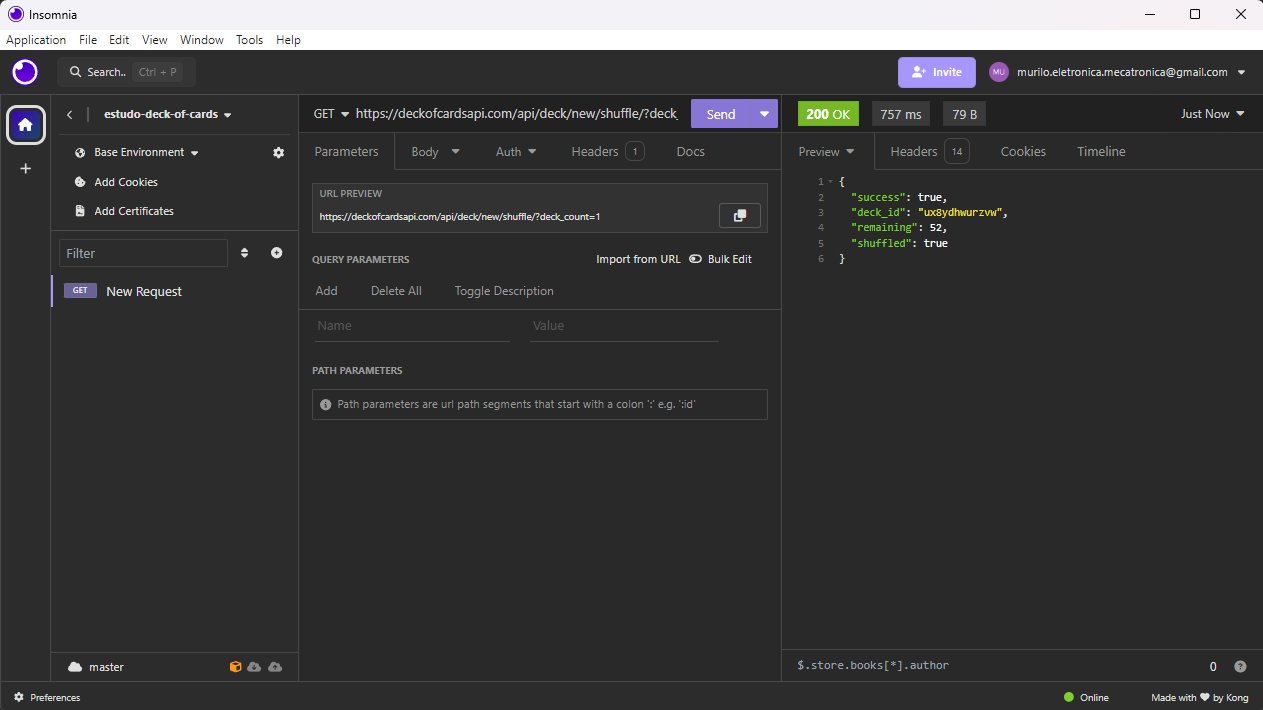Screen dimensions: 1263x710
Task: Switch to the Timeline tab
Action: pyautogui.click(x=1101, y=152)
